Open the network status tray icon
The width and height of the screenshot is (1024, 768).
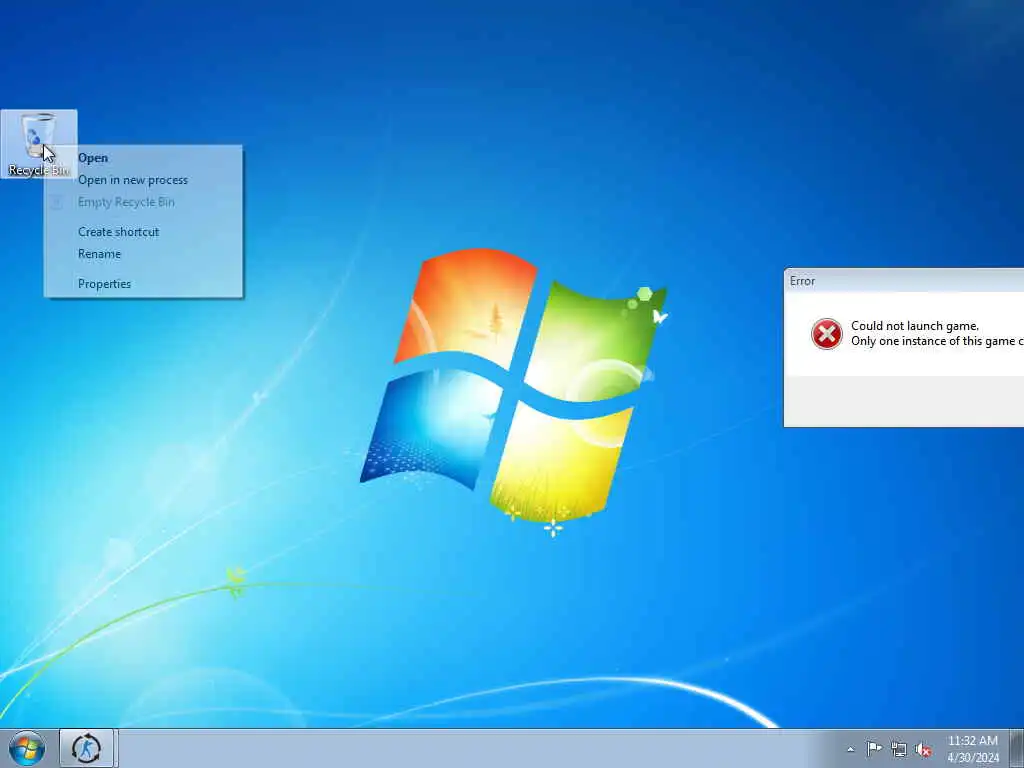pyautogui.click(x=899, y=749)
